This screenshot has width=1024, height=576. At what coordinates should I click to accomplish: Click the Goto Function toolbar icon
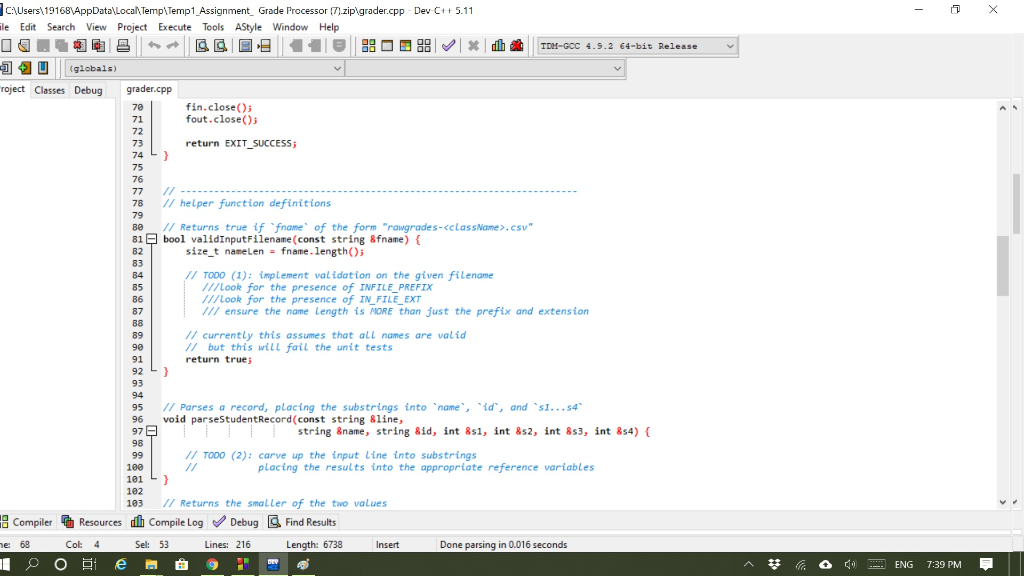246,46
